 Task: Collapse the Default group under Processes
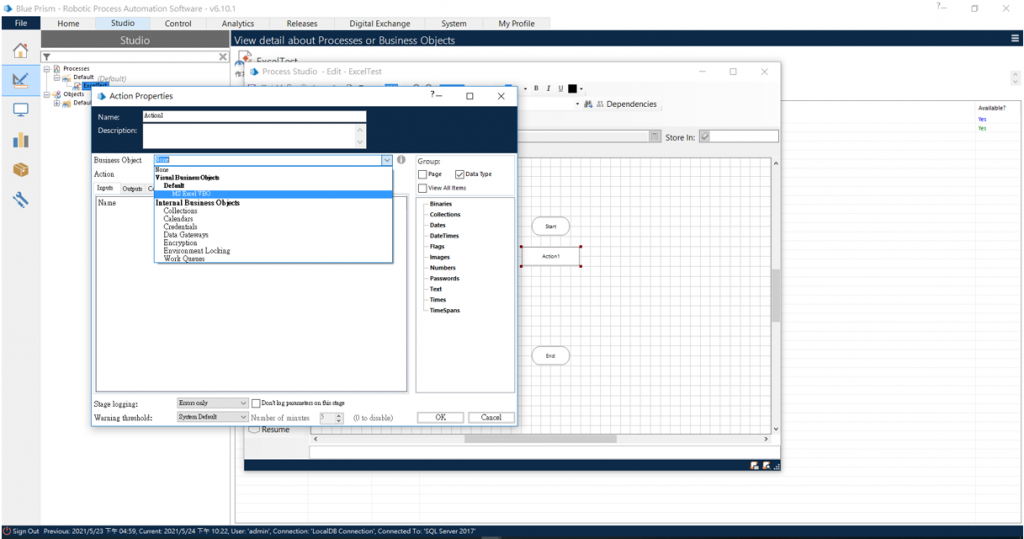pos(57,77)
